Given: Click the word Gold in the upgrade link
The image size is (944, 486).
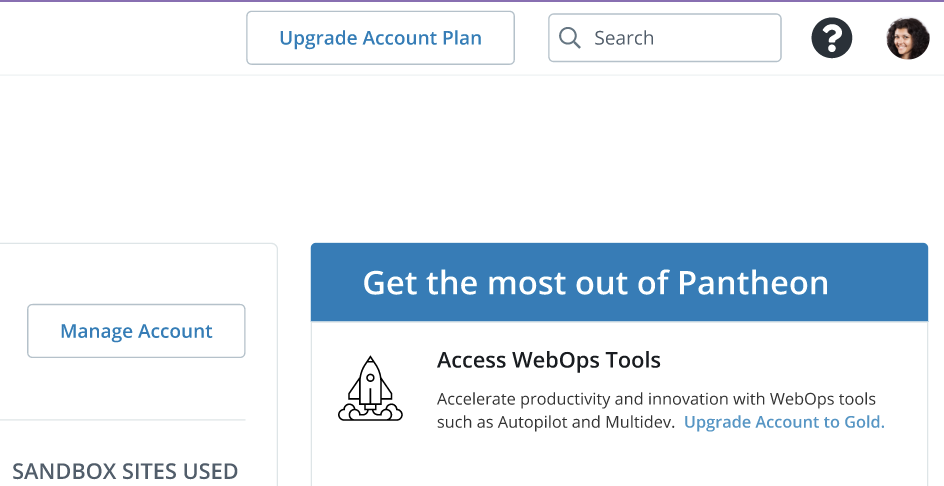Looking at the screenshot, I should 863,422.
